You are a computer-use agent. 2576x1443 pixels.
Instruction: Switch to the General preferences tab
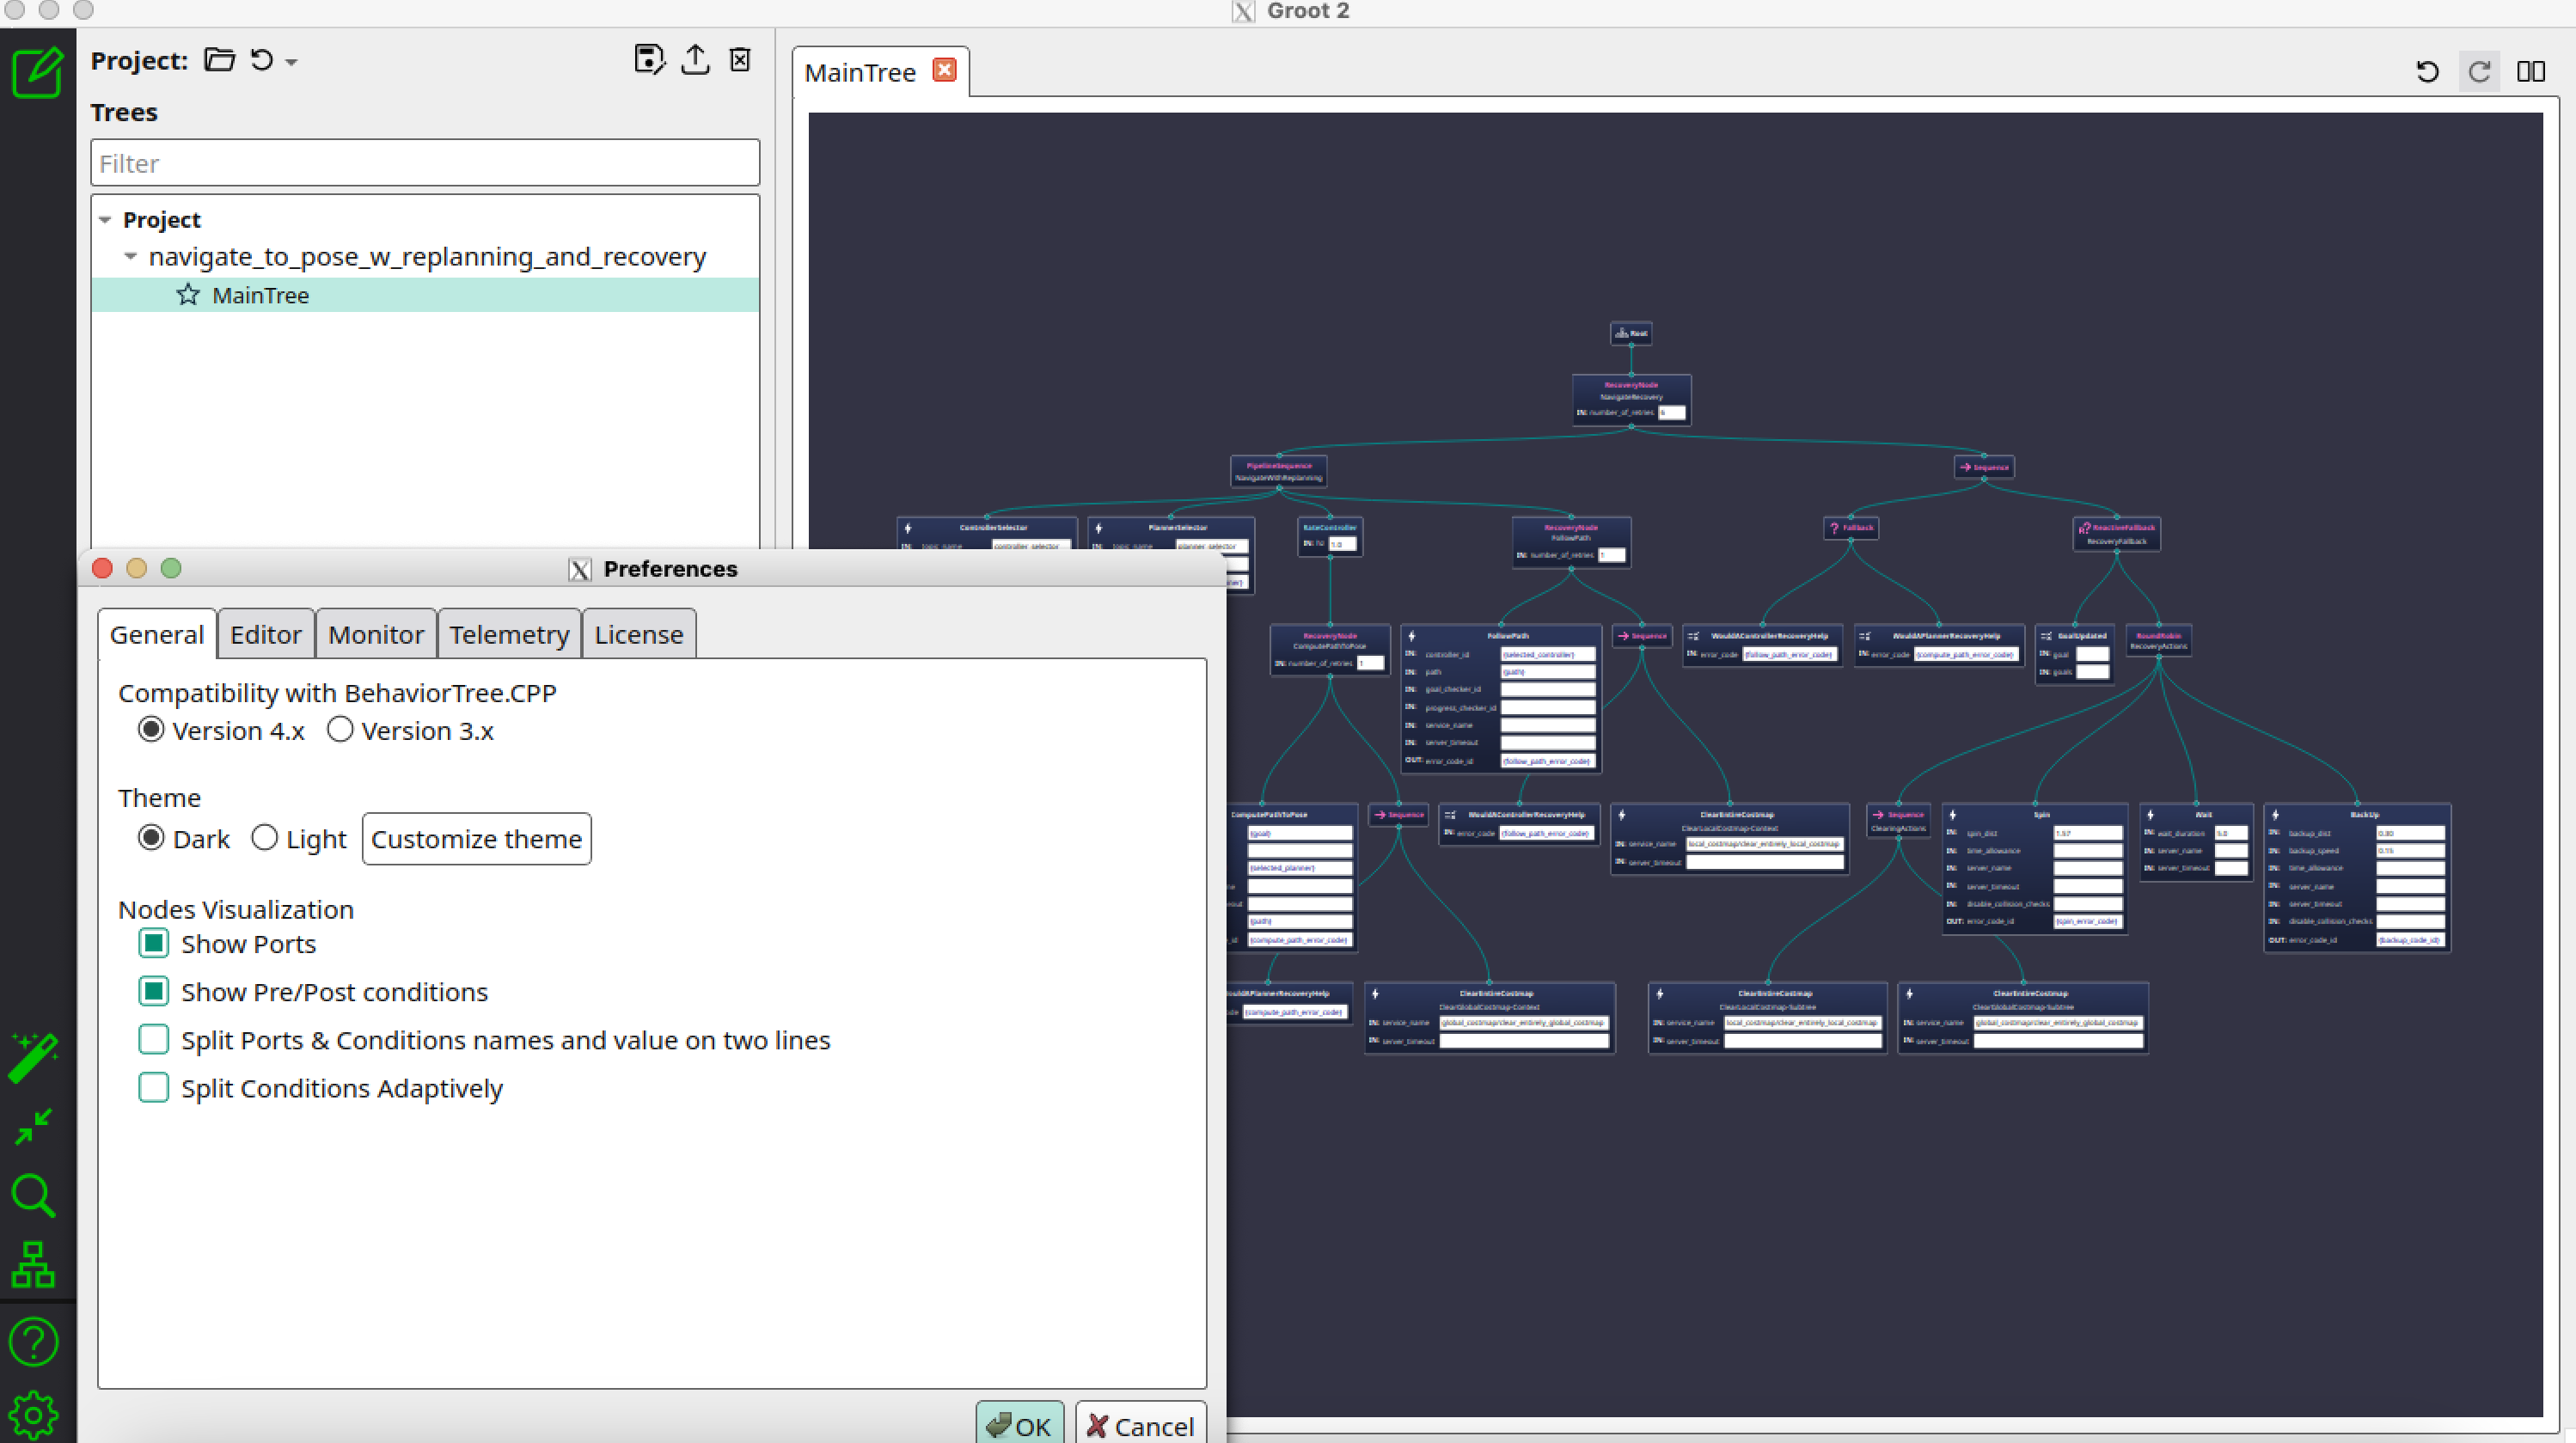(x=157, y=634)
